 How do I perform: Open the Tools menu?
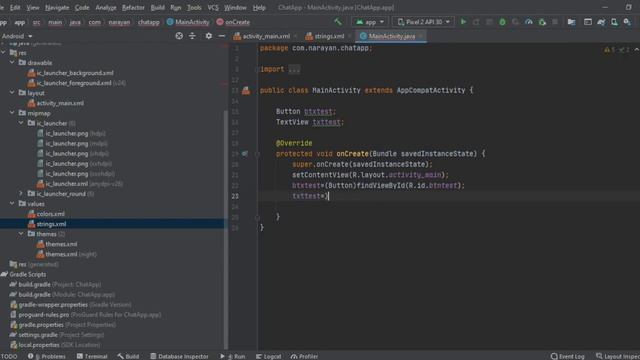coord(194,7)
